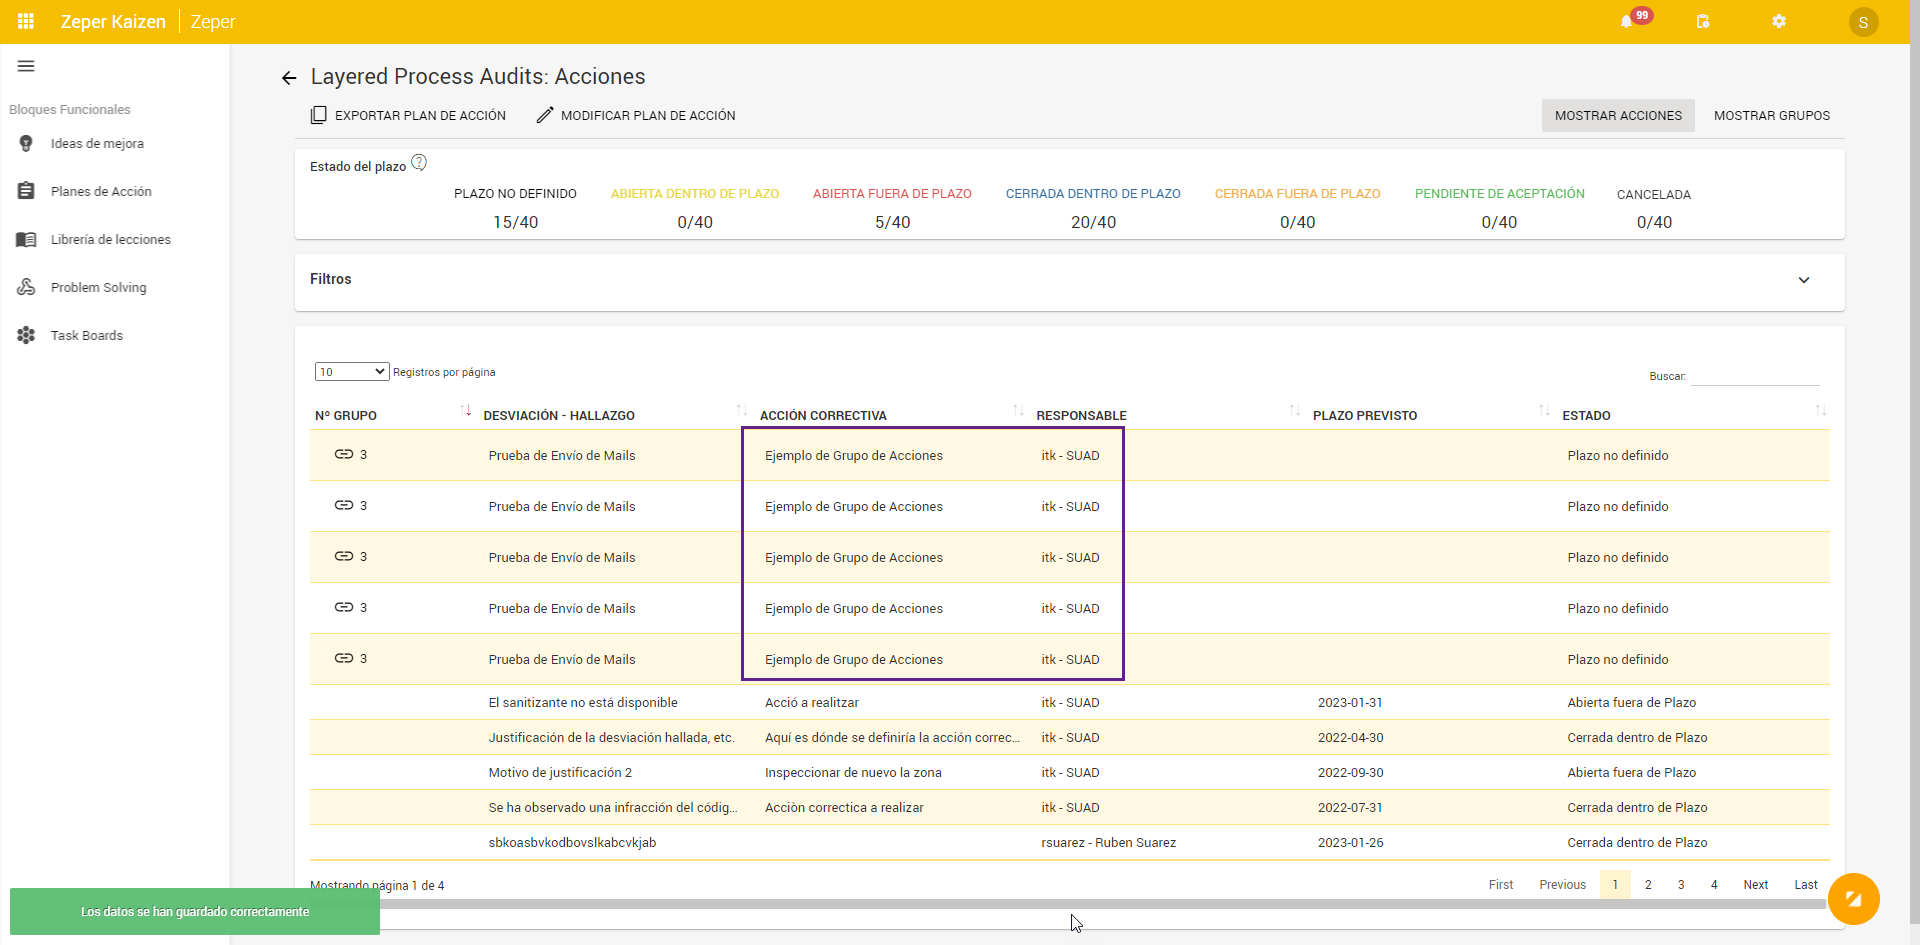Click the back arrow beside page title
The image size is (1920, 945).
pyautogui.click(x=289, y=78)
